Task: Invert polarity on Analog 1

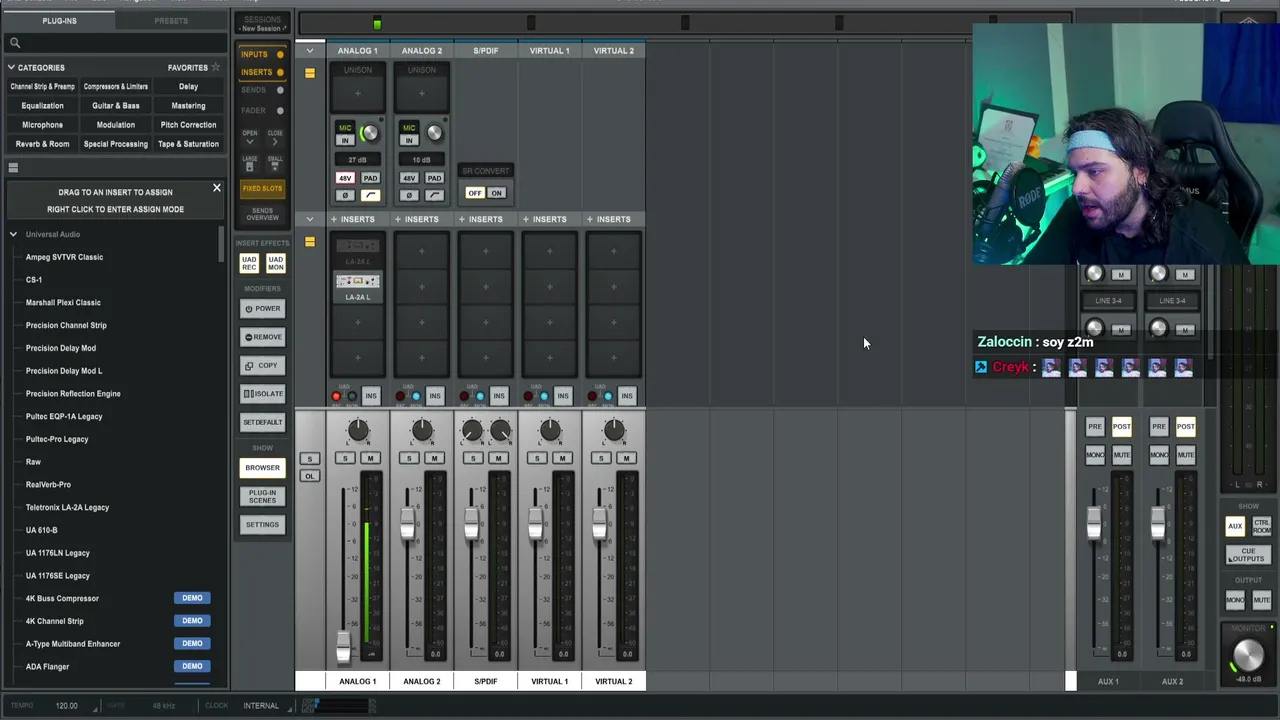Action: pyautogui.click(x=345, y=195)
